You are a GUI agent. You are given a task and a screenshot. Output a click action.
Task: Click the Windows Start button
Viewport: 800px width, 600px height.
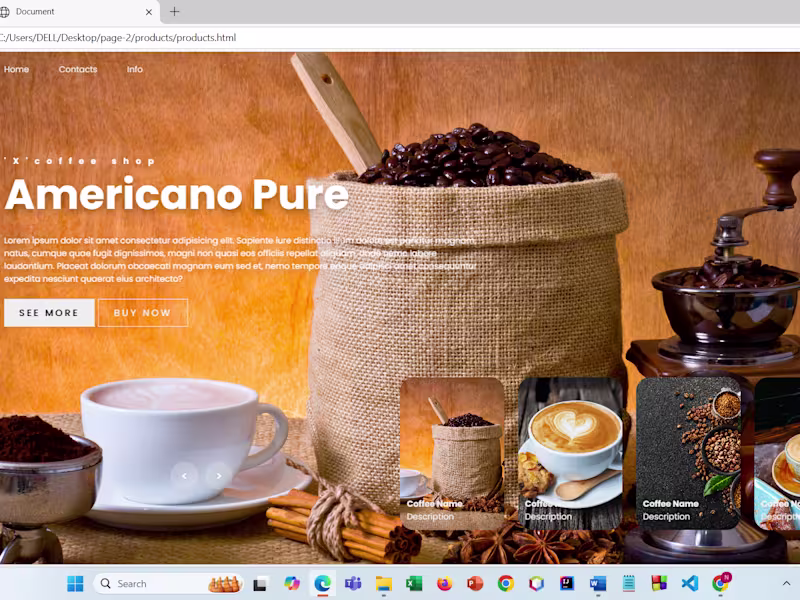(x=76, y=583)
